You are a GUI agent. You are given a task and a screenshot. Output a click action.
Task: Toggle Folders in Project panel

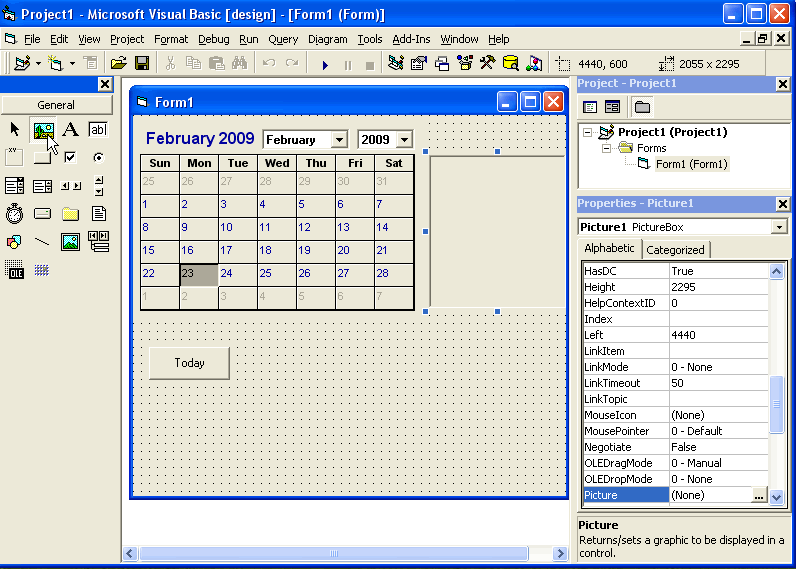pos(642,107)
